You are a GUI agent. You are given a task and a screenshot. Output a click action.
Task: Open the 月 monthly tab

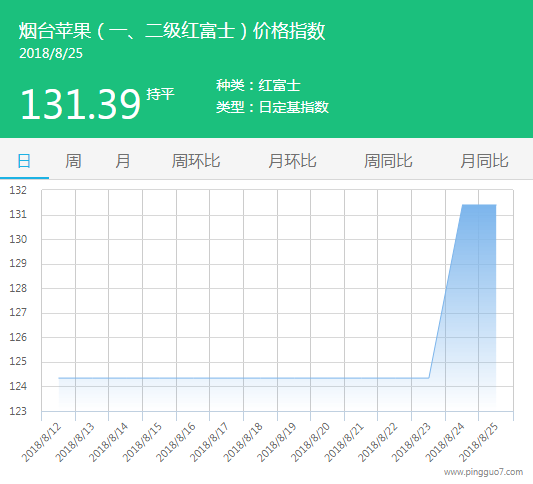pyautogui.click(x=122, y=161)
